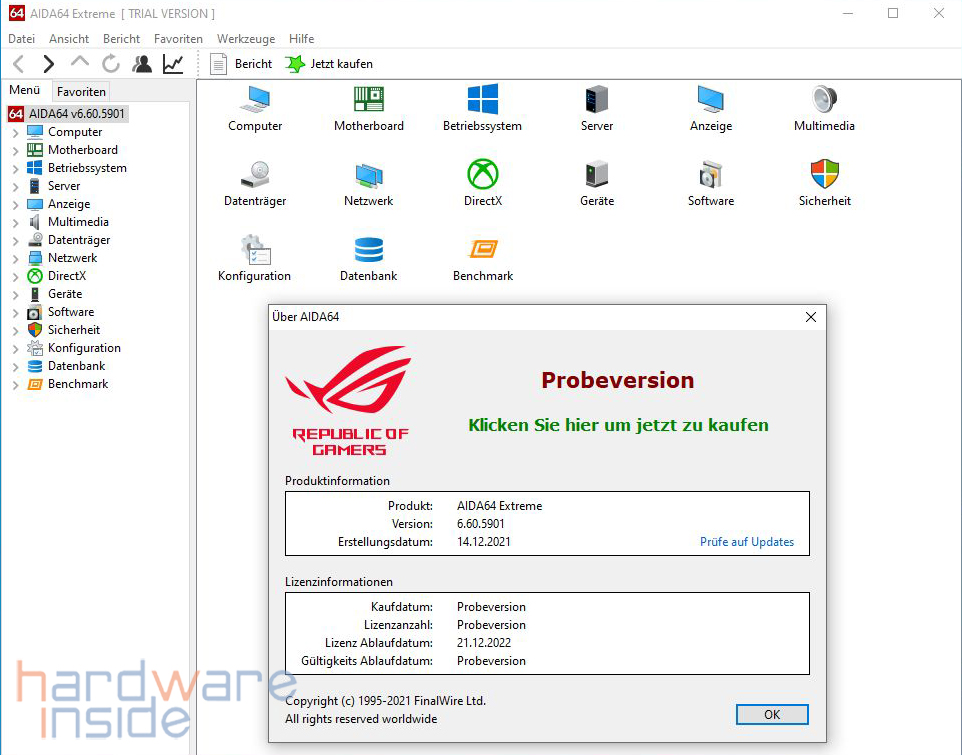Open the Datei menu

tap(21, 39)
